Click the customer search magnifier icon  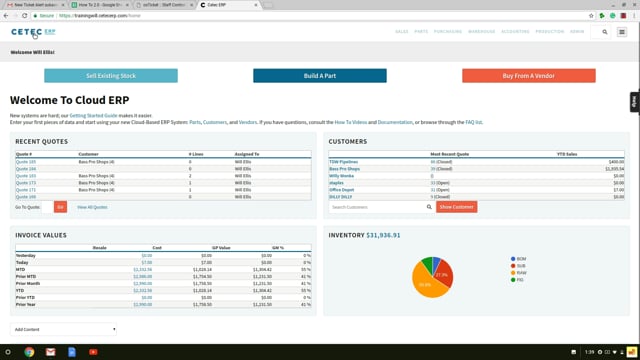429,207
